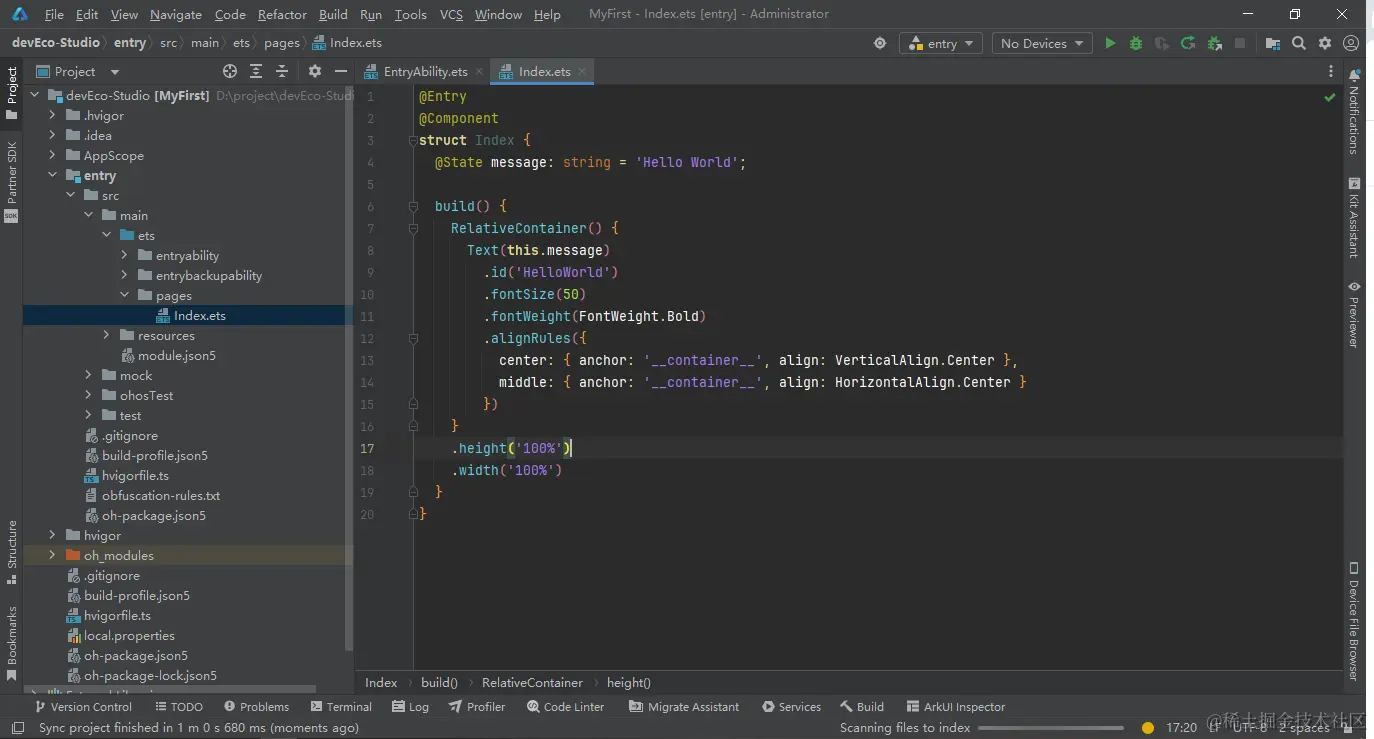Start debugging with the green bug icon

pos(1136,43)
